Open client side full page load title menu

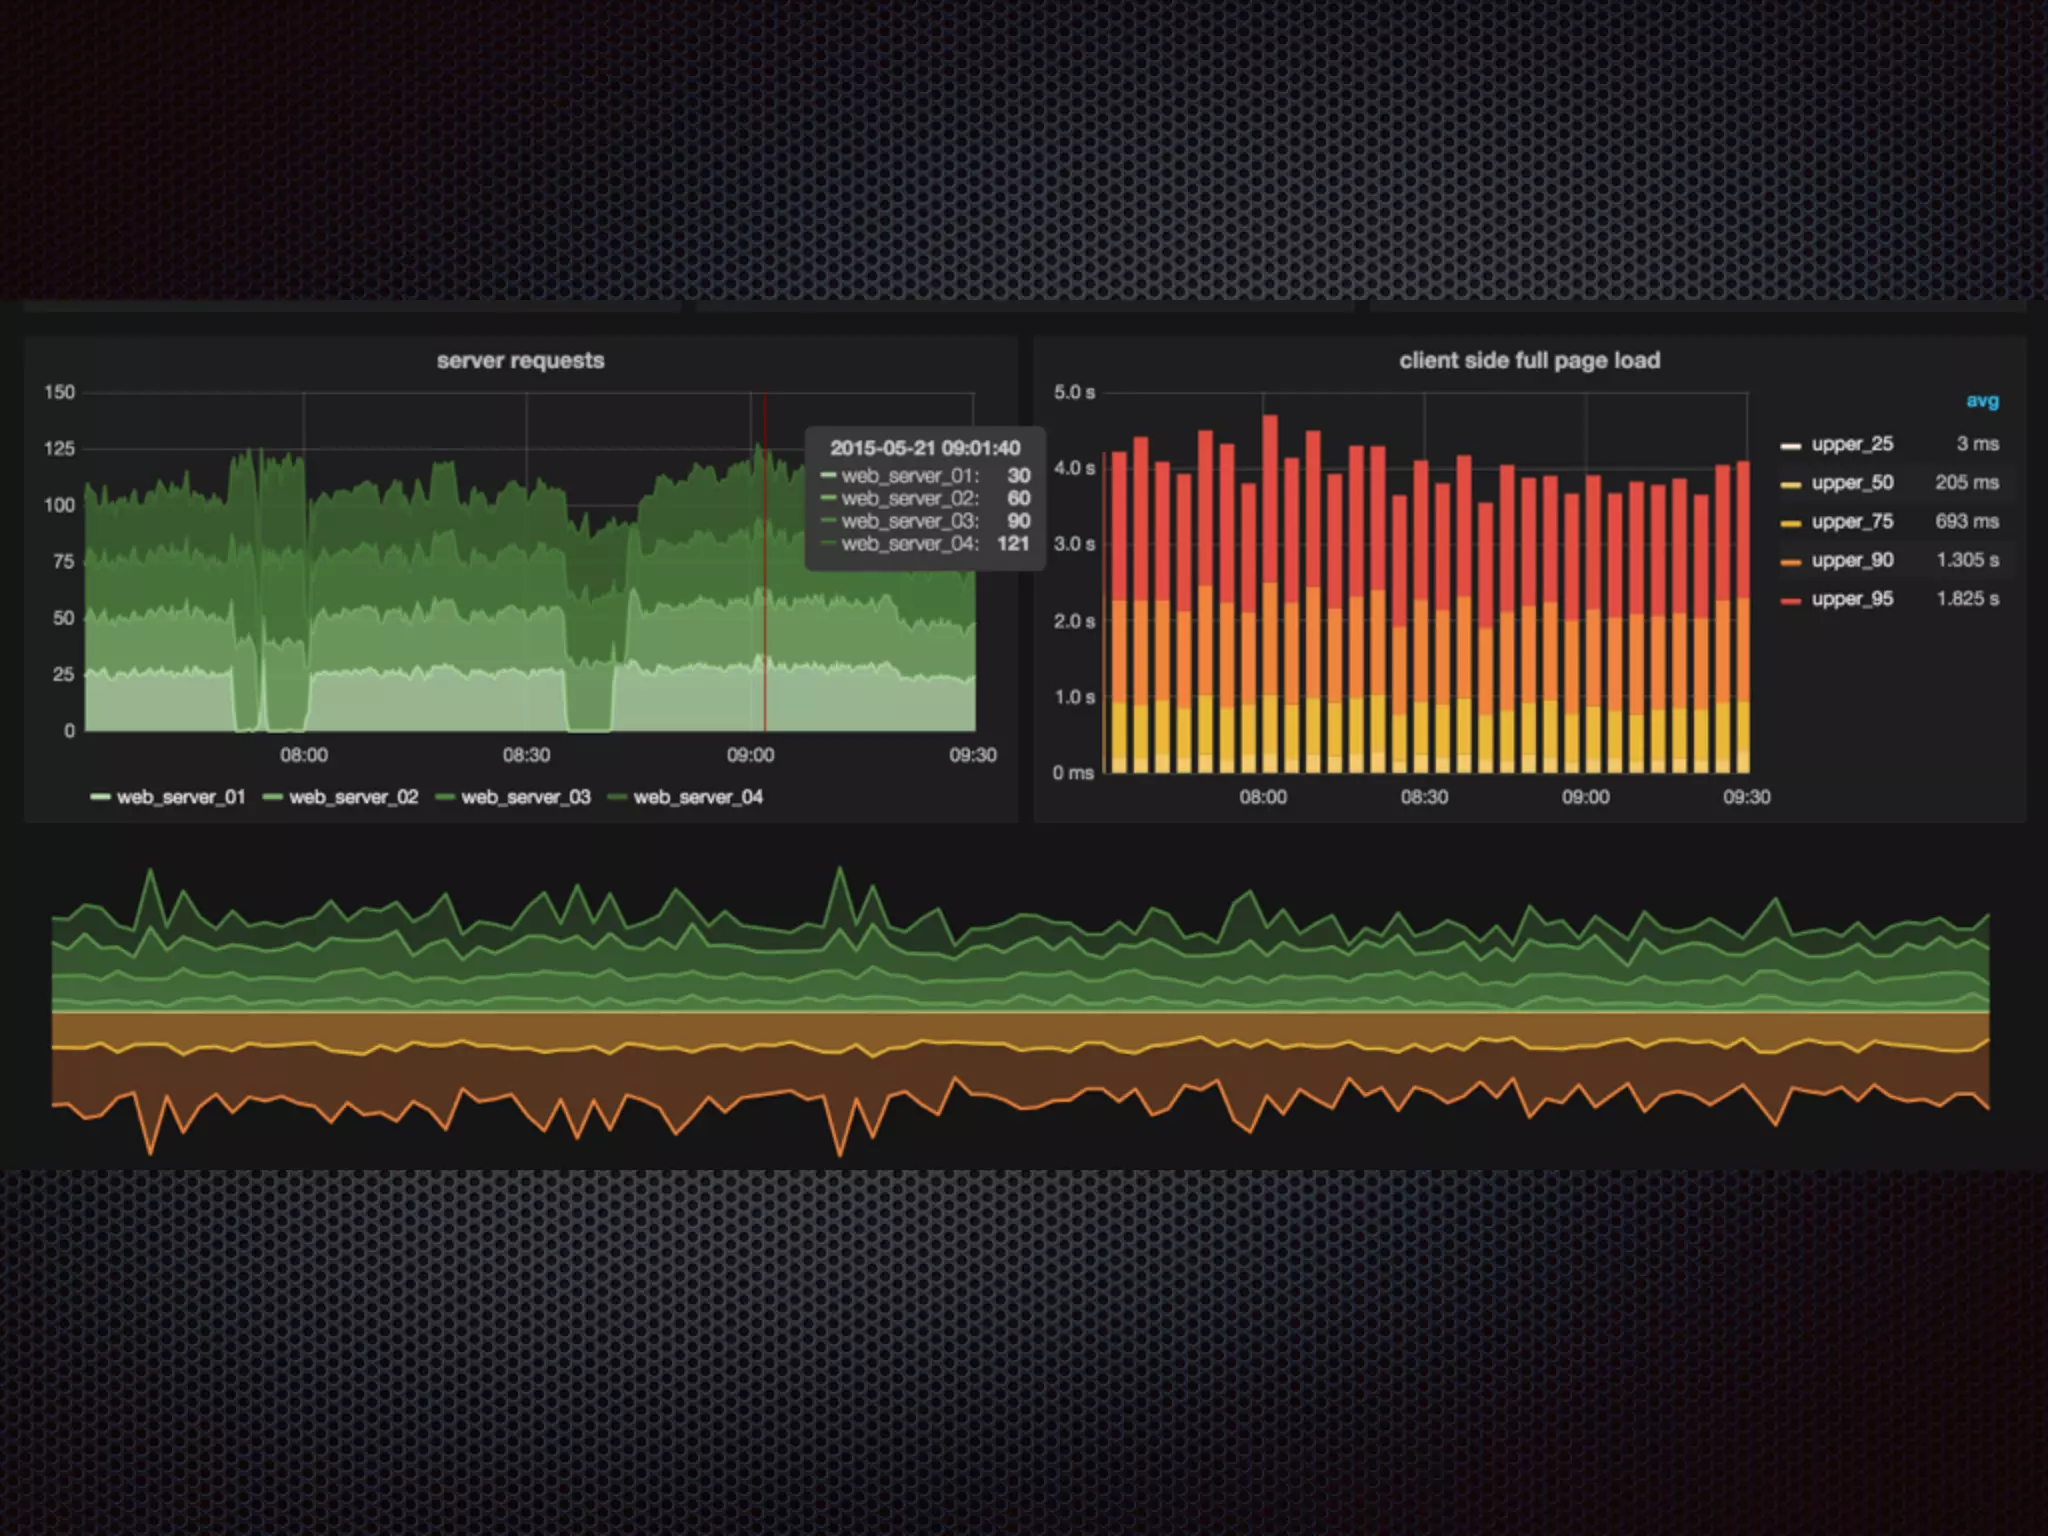pyautogui.click(x=1529, y=360)
